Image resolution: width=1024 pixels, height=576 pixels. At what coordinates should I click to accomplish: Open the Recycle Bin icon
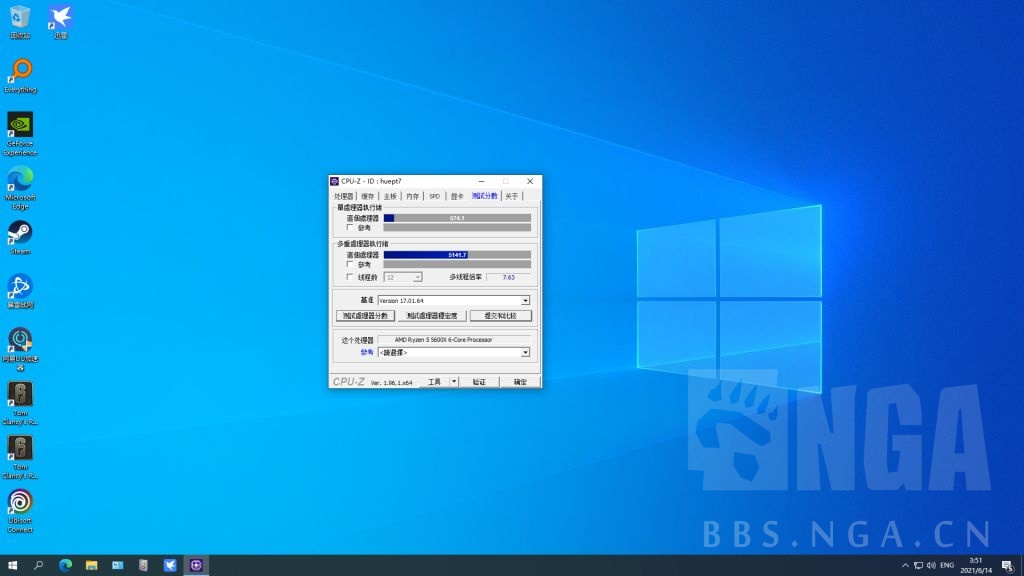click(x=20, y=17)
